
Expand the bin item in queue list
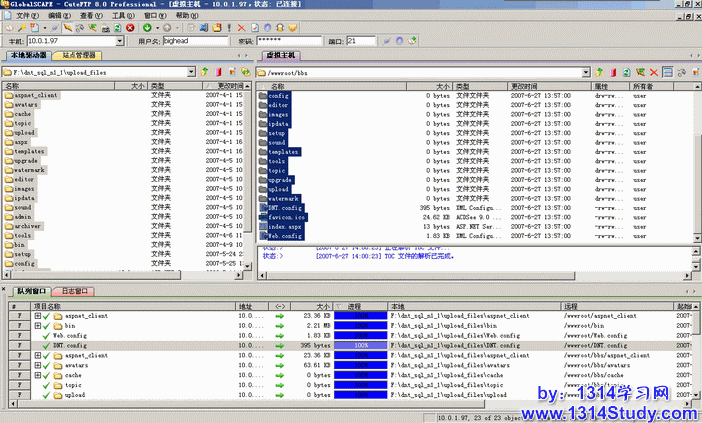point(37,326)
